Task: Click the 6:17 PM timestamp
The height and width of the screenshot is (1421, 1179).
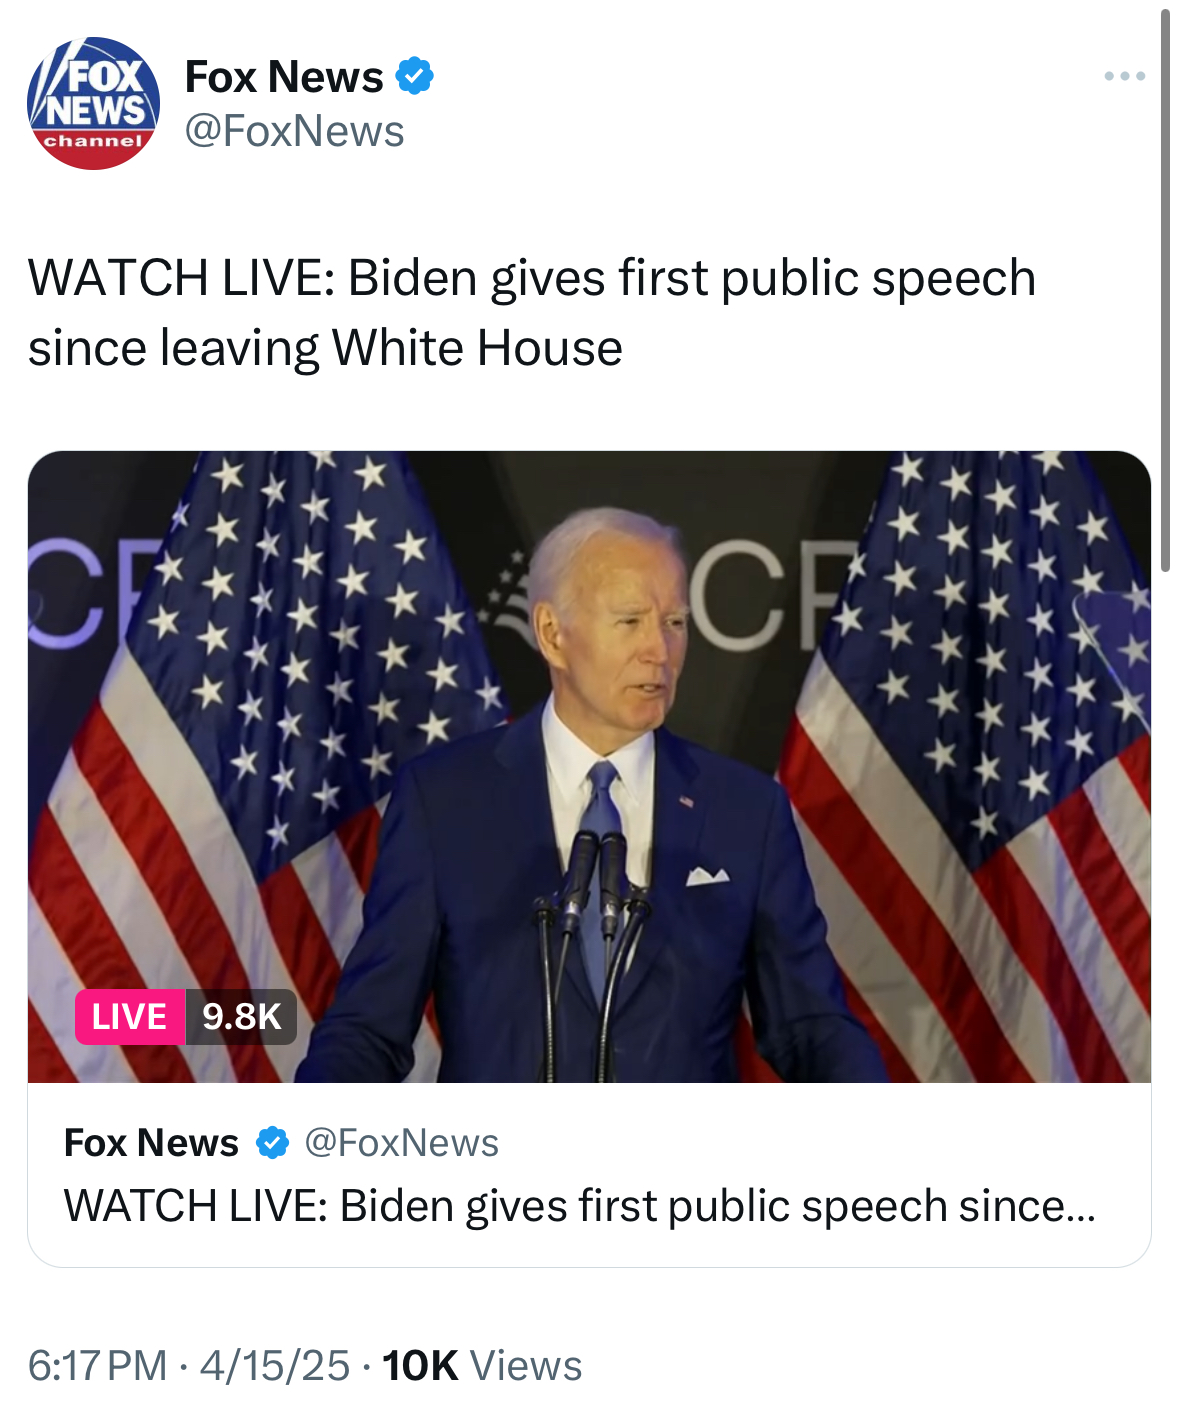Action: pos(98,1365)
